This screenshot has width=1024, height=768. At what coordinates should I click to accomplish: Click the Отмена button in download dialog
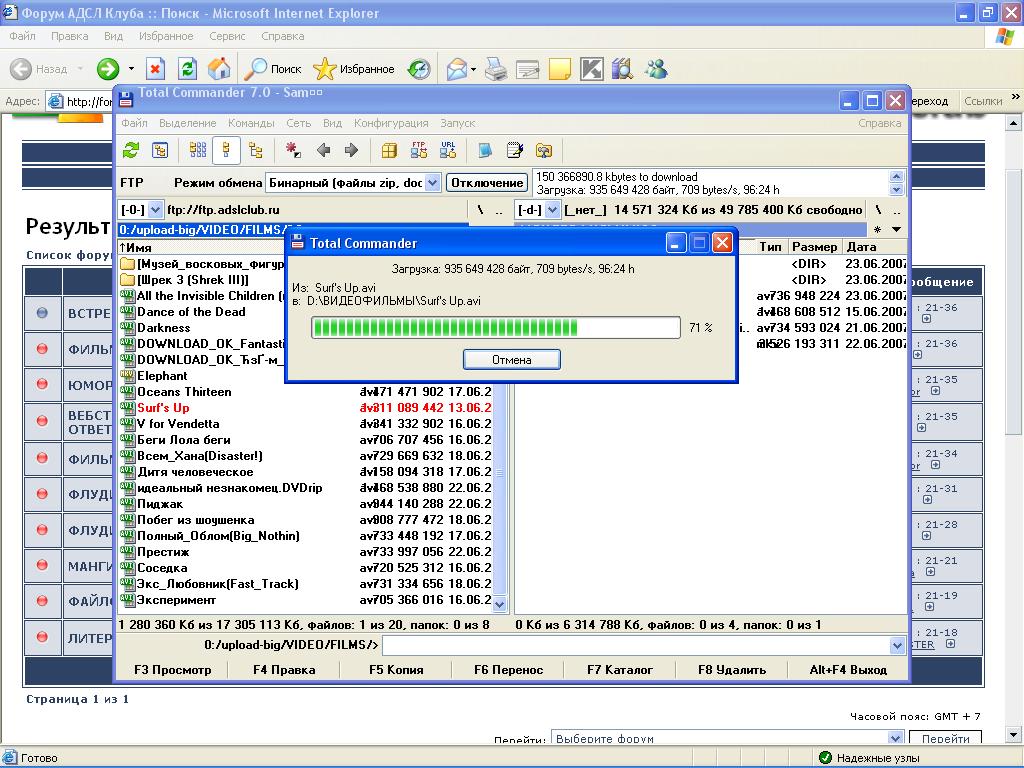(x=511, y=360)
